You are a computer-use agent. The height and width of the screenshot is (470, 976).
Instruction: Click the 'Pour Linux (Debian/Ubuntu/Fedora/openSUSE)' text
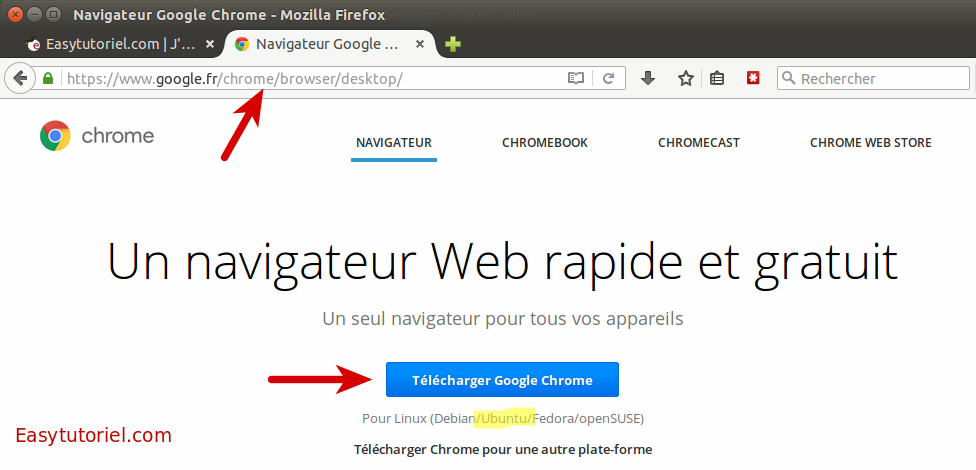point(503,418)
